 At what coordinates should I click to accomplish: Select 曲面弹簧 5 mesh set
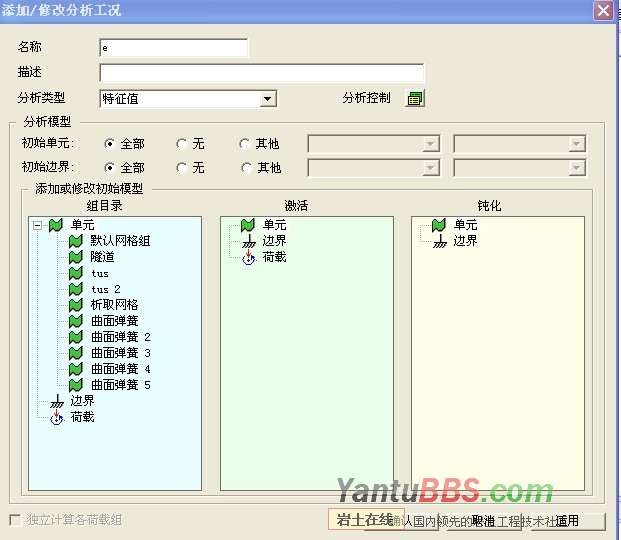120,385
